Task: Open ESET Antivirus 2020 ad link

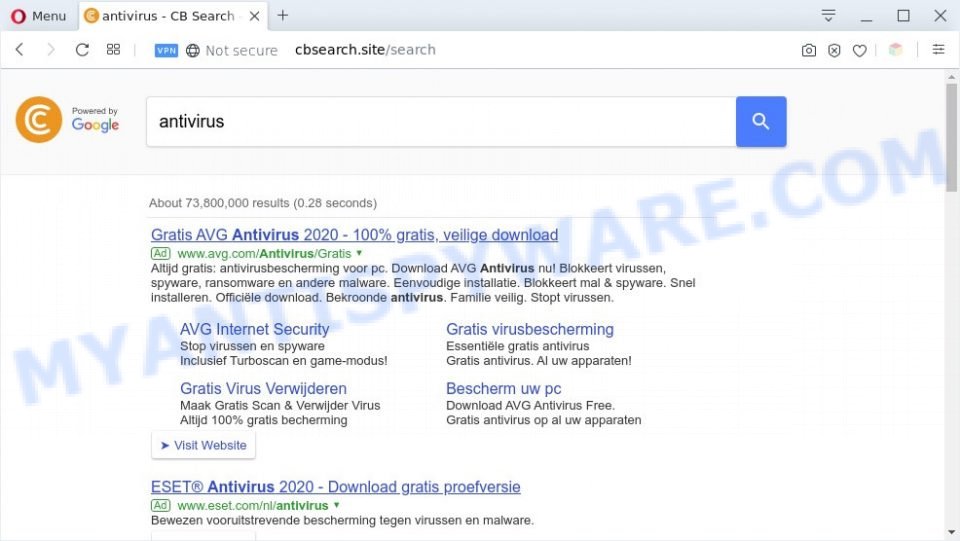Action: (336, 487)
